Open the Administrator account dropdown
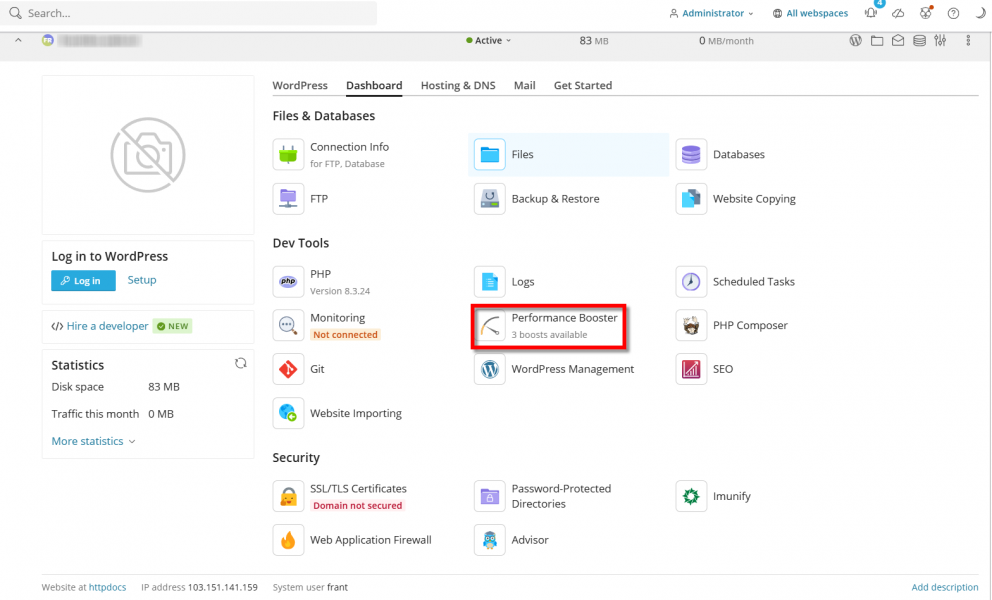Viewport: 992px width, 600px height. click(712, 13)
